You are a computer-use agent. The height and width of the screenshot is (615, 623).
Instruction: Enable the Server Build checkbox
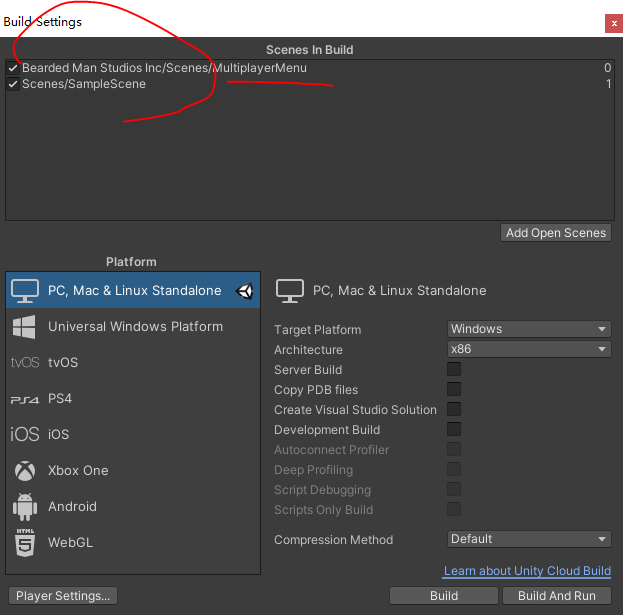coord(454,369)
